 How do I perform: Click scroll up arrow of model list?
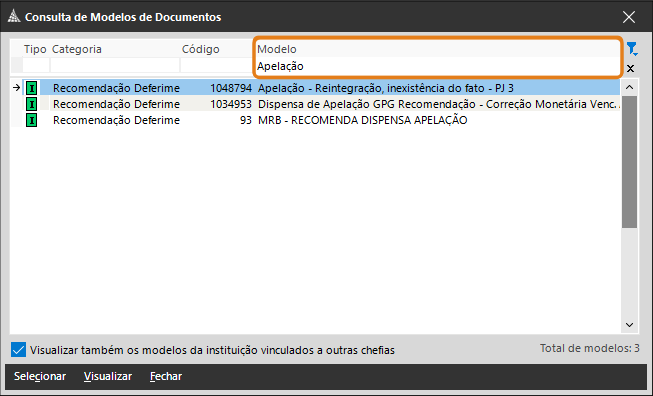point(630,87)
